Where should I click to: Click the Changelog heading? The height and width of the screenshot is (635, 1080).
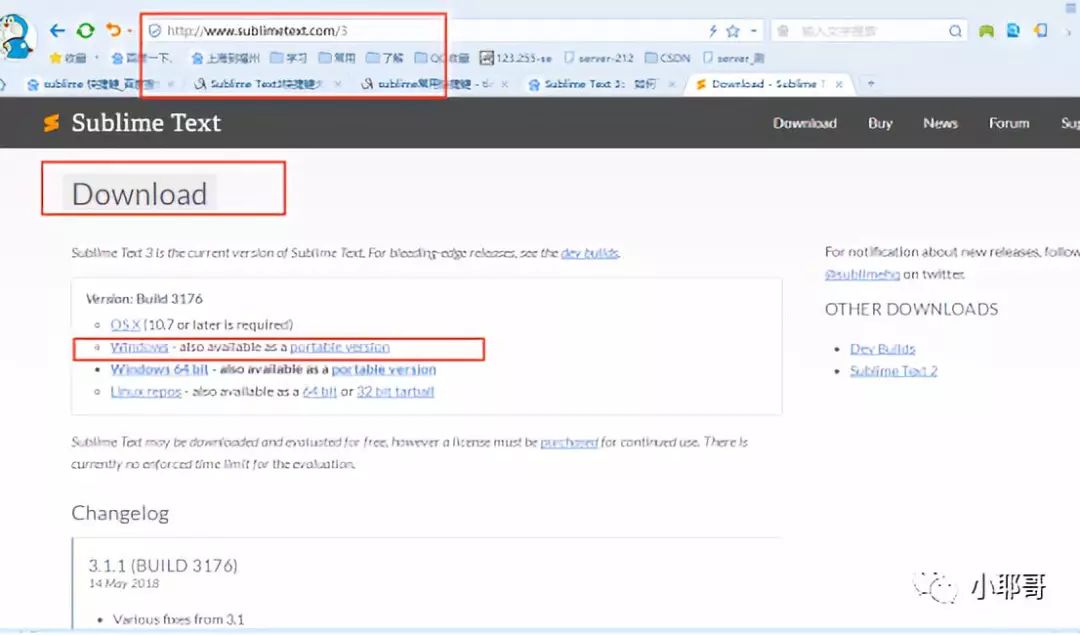(120, 513)
